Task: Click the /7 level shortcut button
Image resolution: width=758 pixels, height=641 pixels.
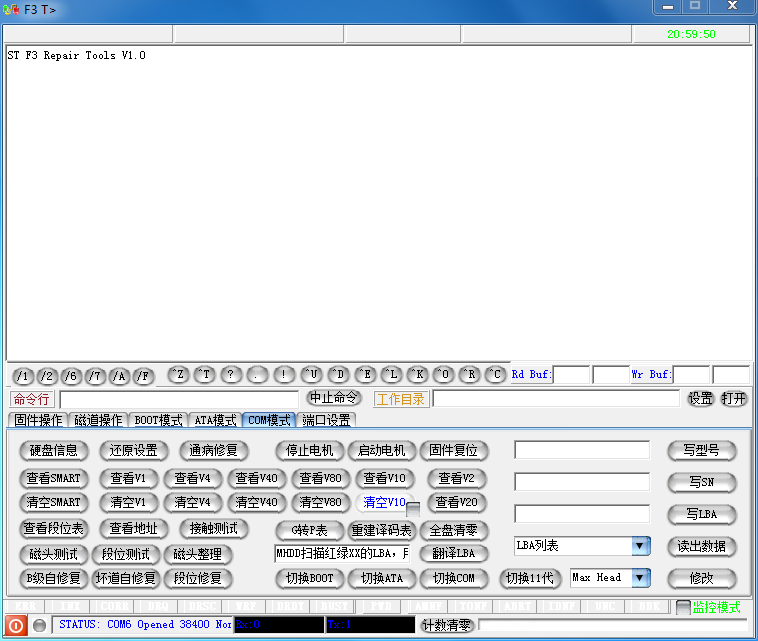Action: [x=95, y=376]
